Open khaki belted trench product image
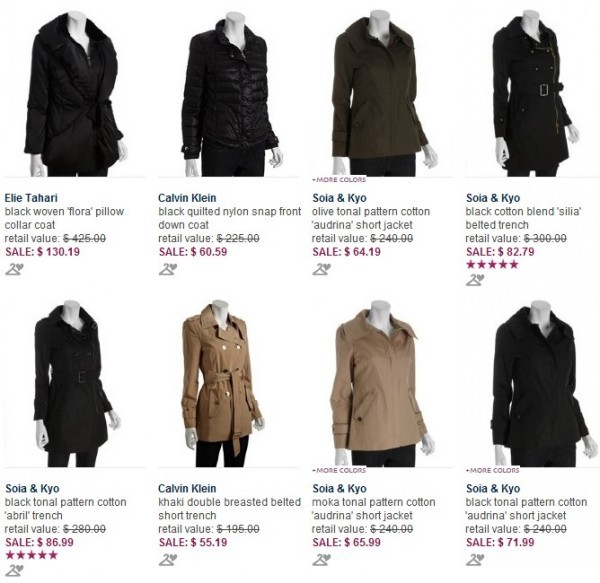 coord(224,384)
